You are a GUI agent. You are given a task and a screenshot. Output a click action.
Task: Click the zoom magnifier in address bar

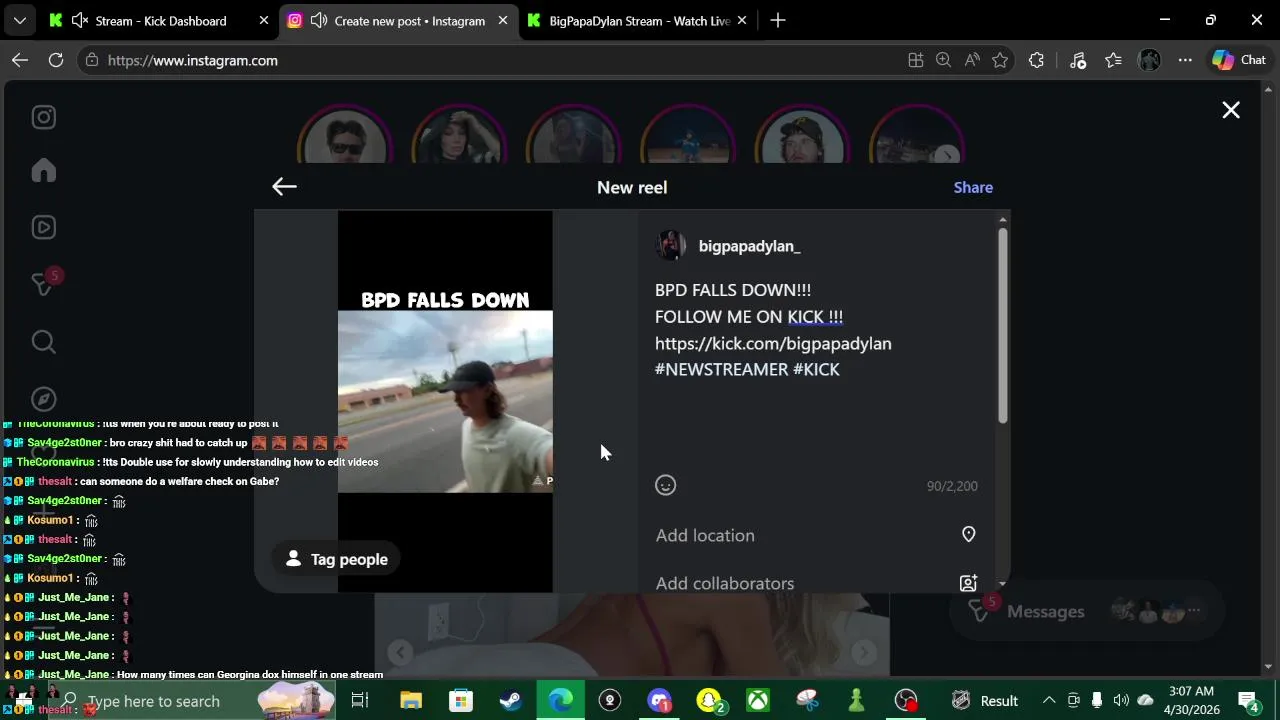point(943,60)
